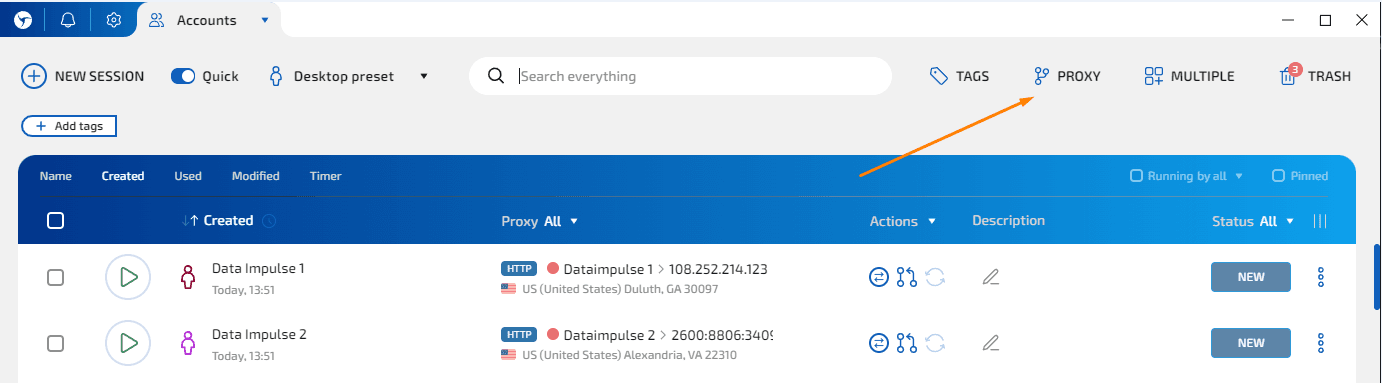The image size is (1382, 383).
Task: Open the Actions dropdown
Action: [903, 221]
